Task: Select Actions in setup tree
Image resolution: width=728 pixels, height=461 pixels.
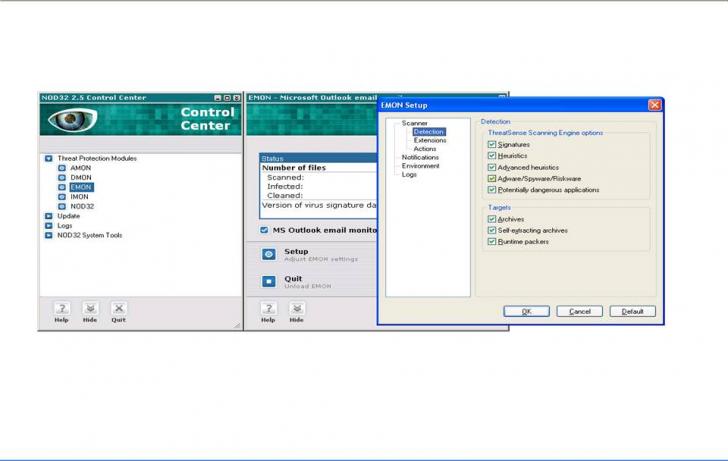Action: pos(425,149)
